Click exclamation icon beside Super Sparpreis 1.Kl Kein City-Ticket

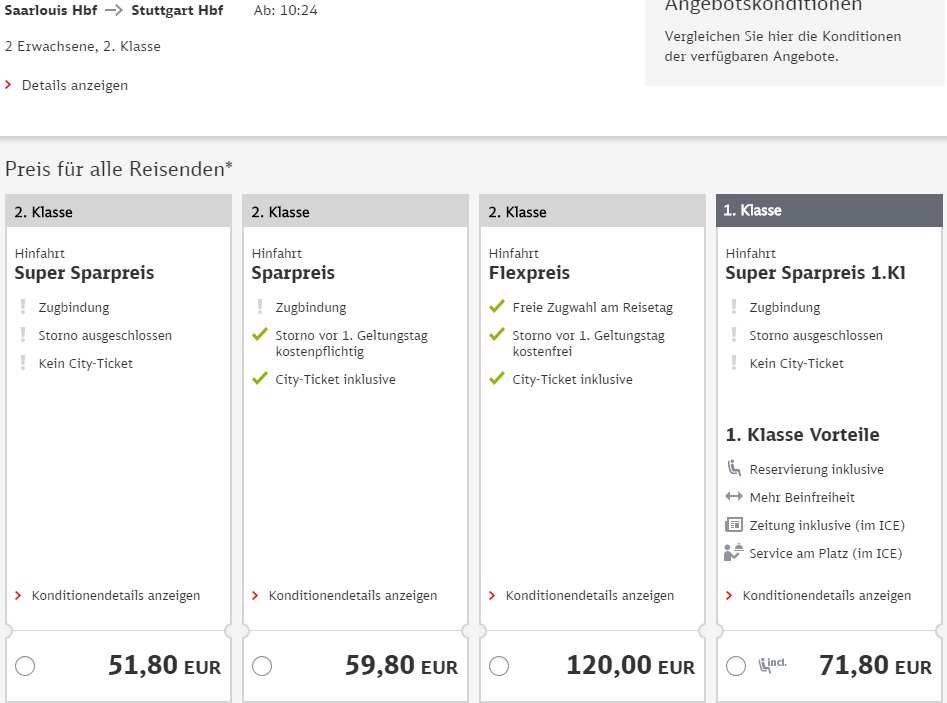(x=734, y=362)
